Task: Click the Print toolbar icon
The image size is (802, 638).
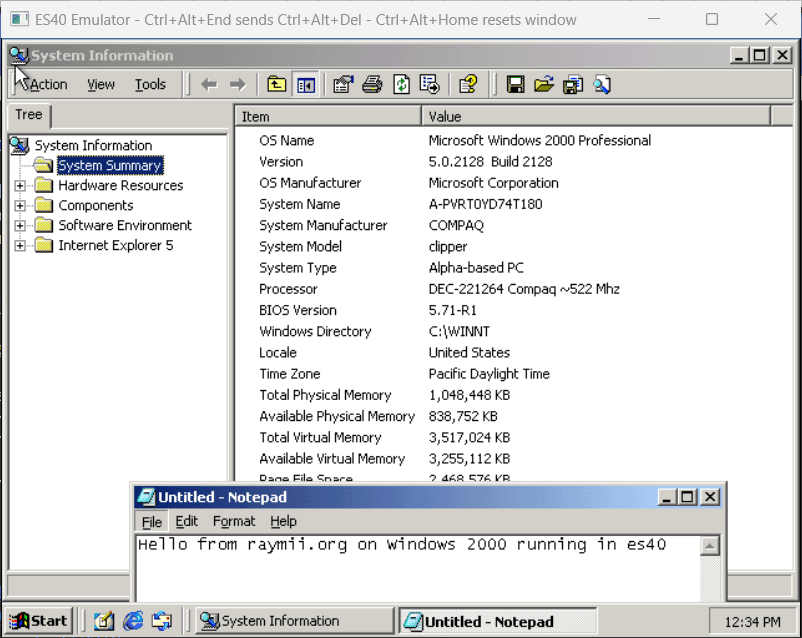Action: tap(372, 84)
